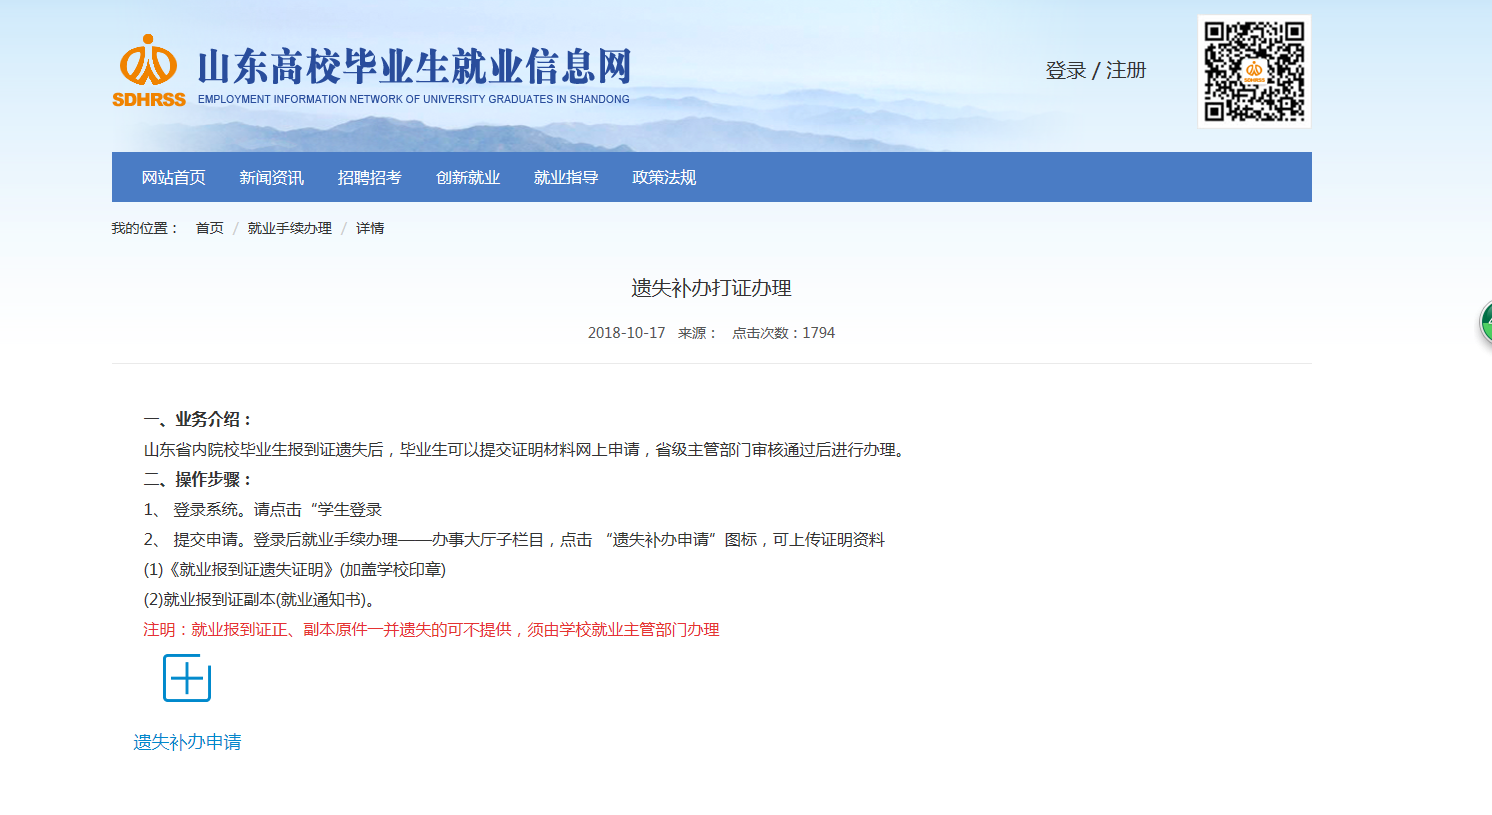1492x815 pixels.
Task: Click 详情 in the breadcrumb trail
Action: click(370, 229)
